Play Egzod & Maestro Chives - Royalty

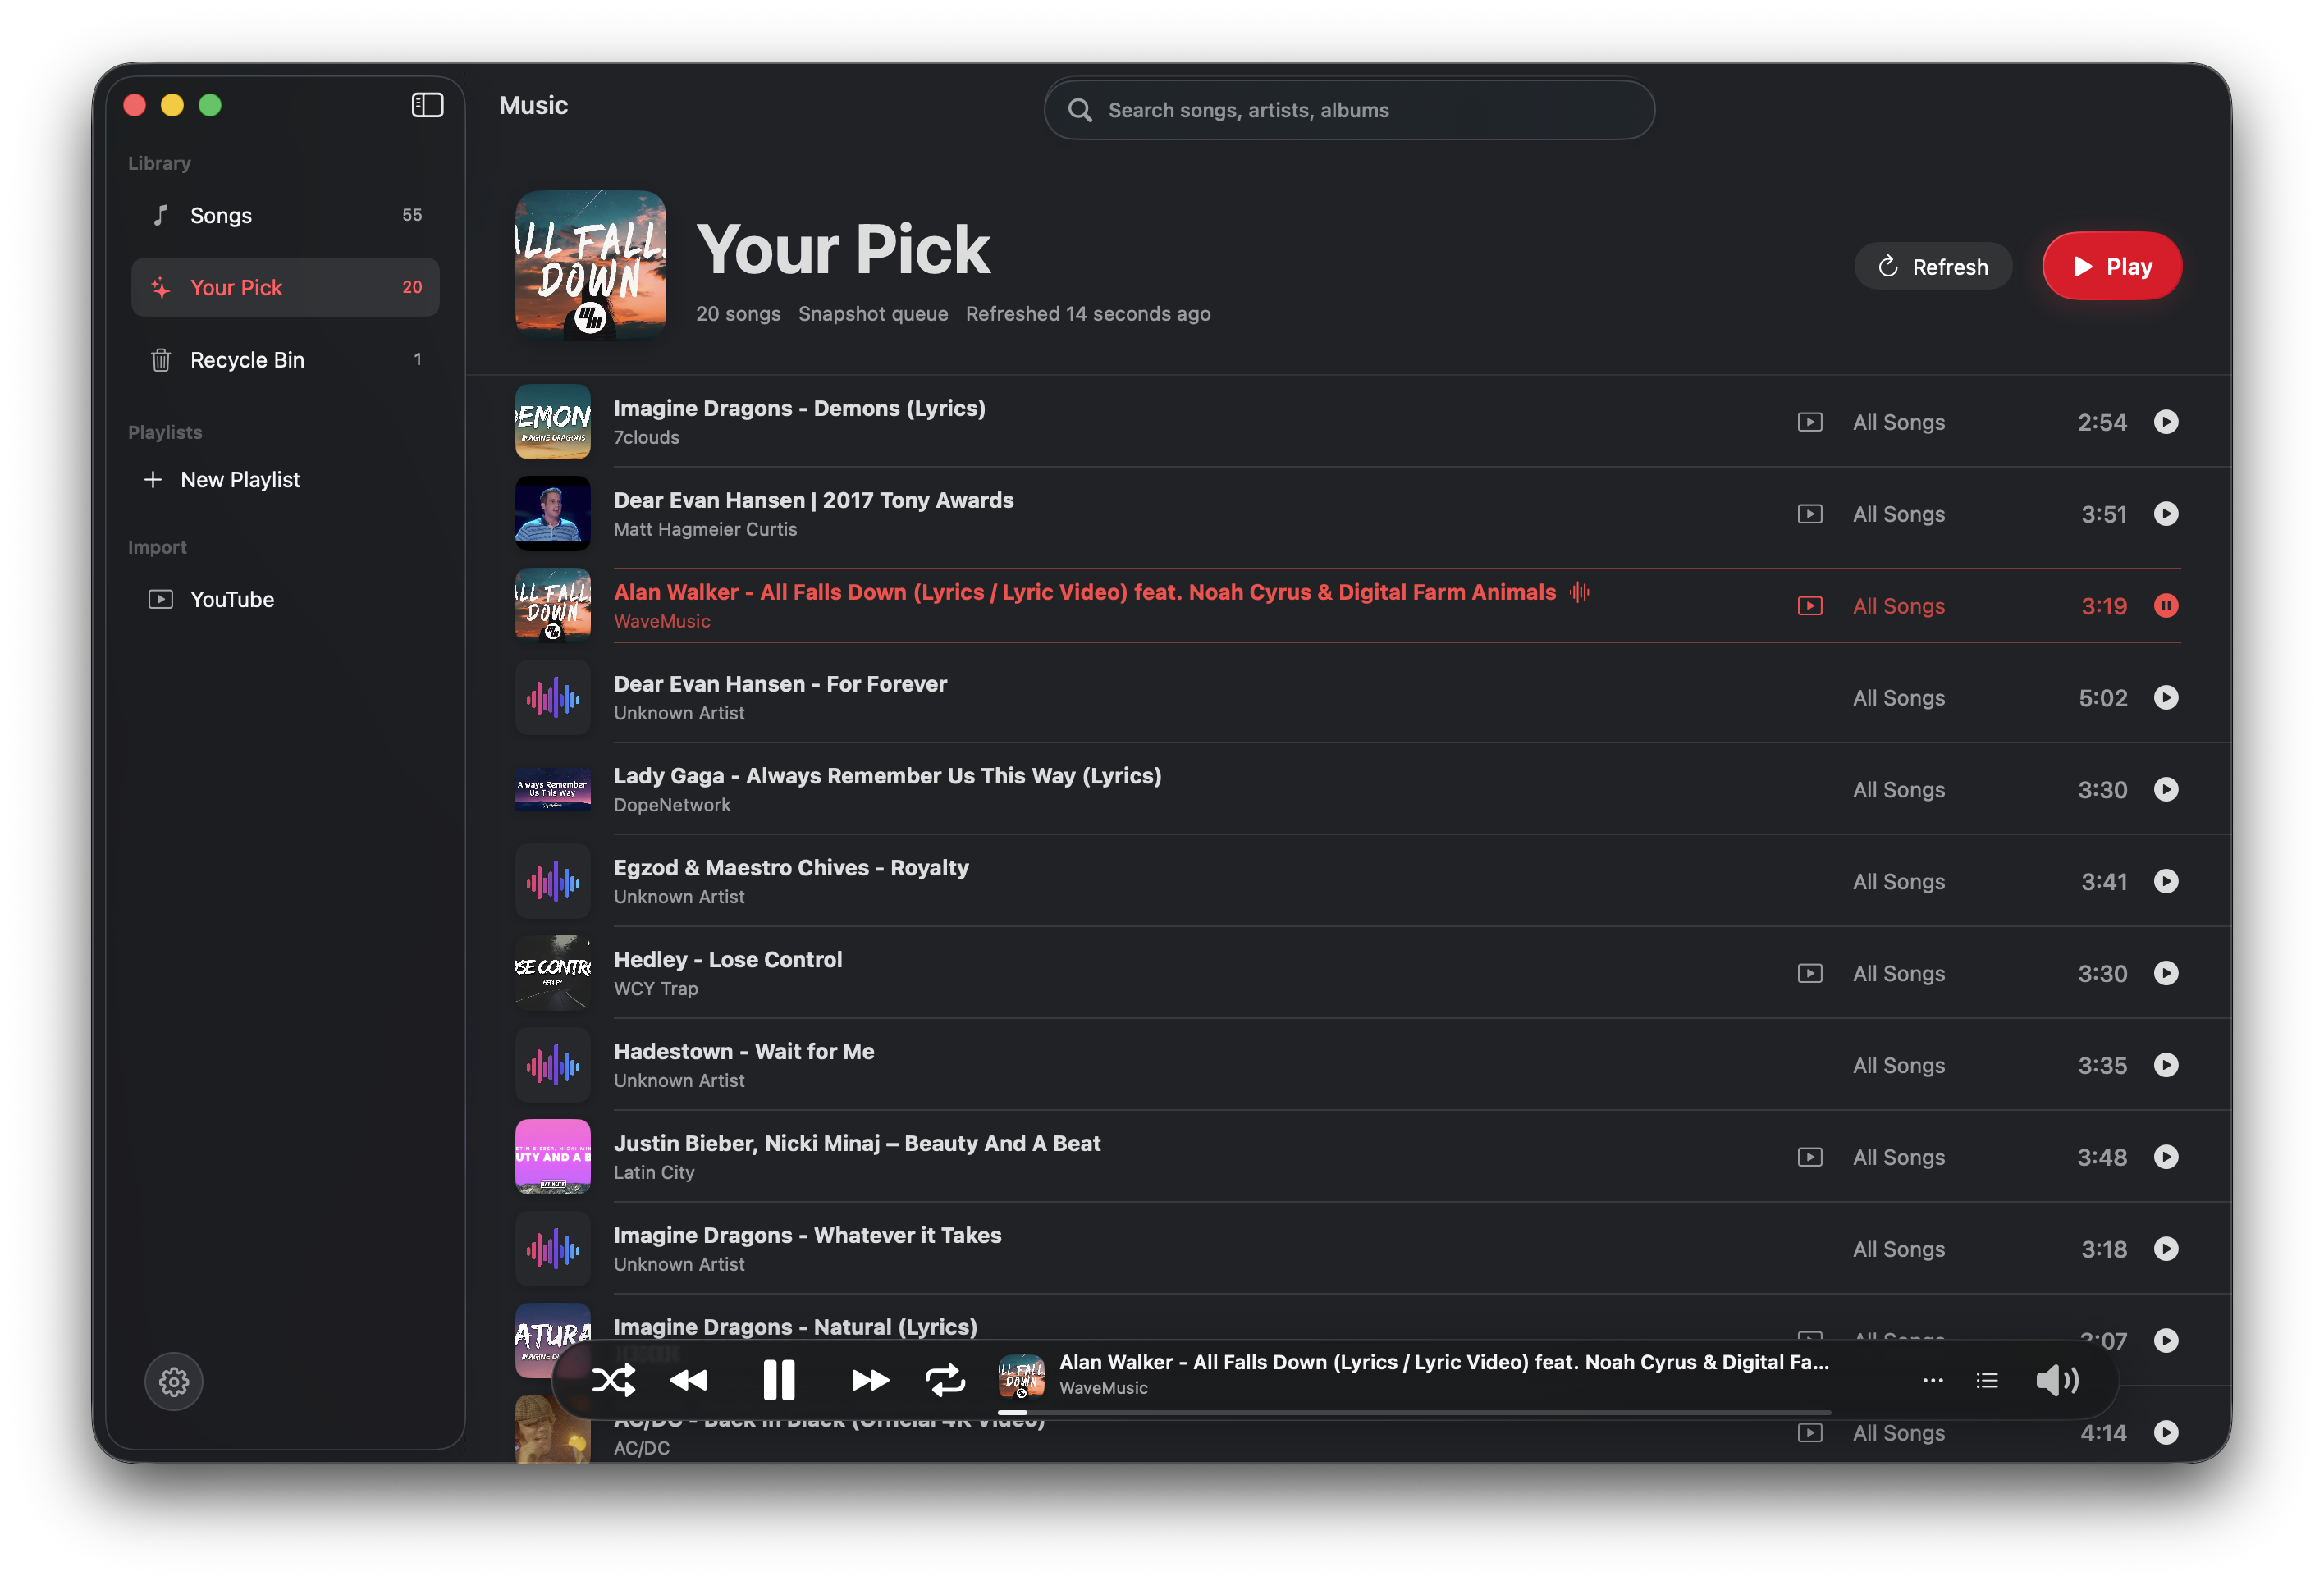pos(2165,881)
